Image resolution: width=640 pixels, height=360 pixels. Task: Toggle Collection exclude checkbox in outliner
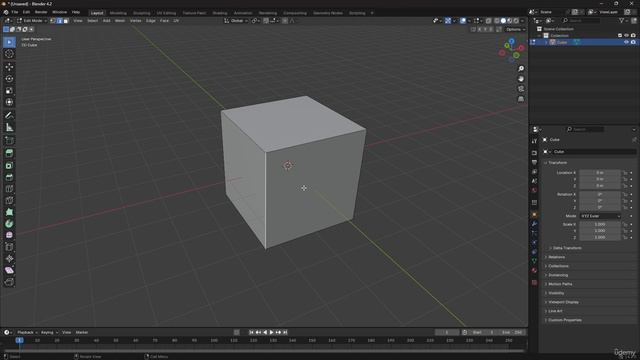(620, 36)
